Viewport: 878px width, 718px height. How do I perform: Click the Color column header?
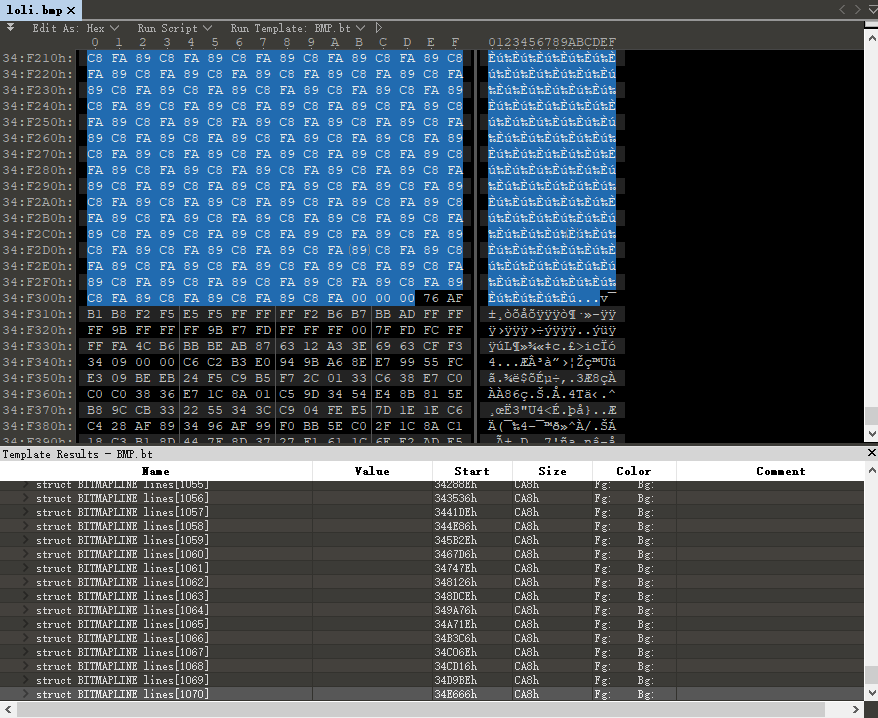coord(633,471)
